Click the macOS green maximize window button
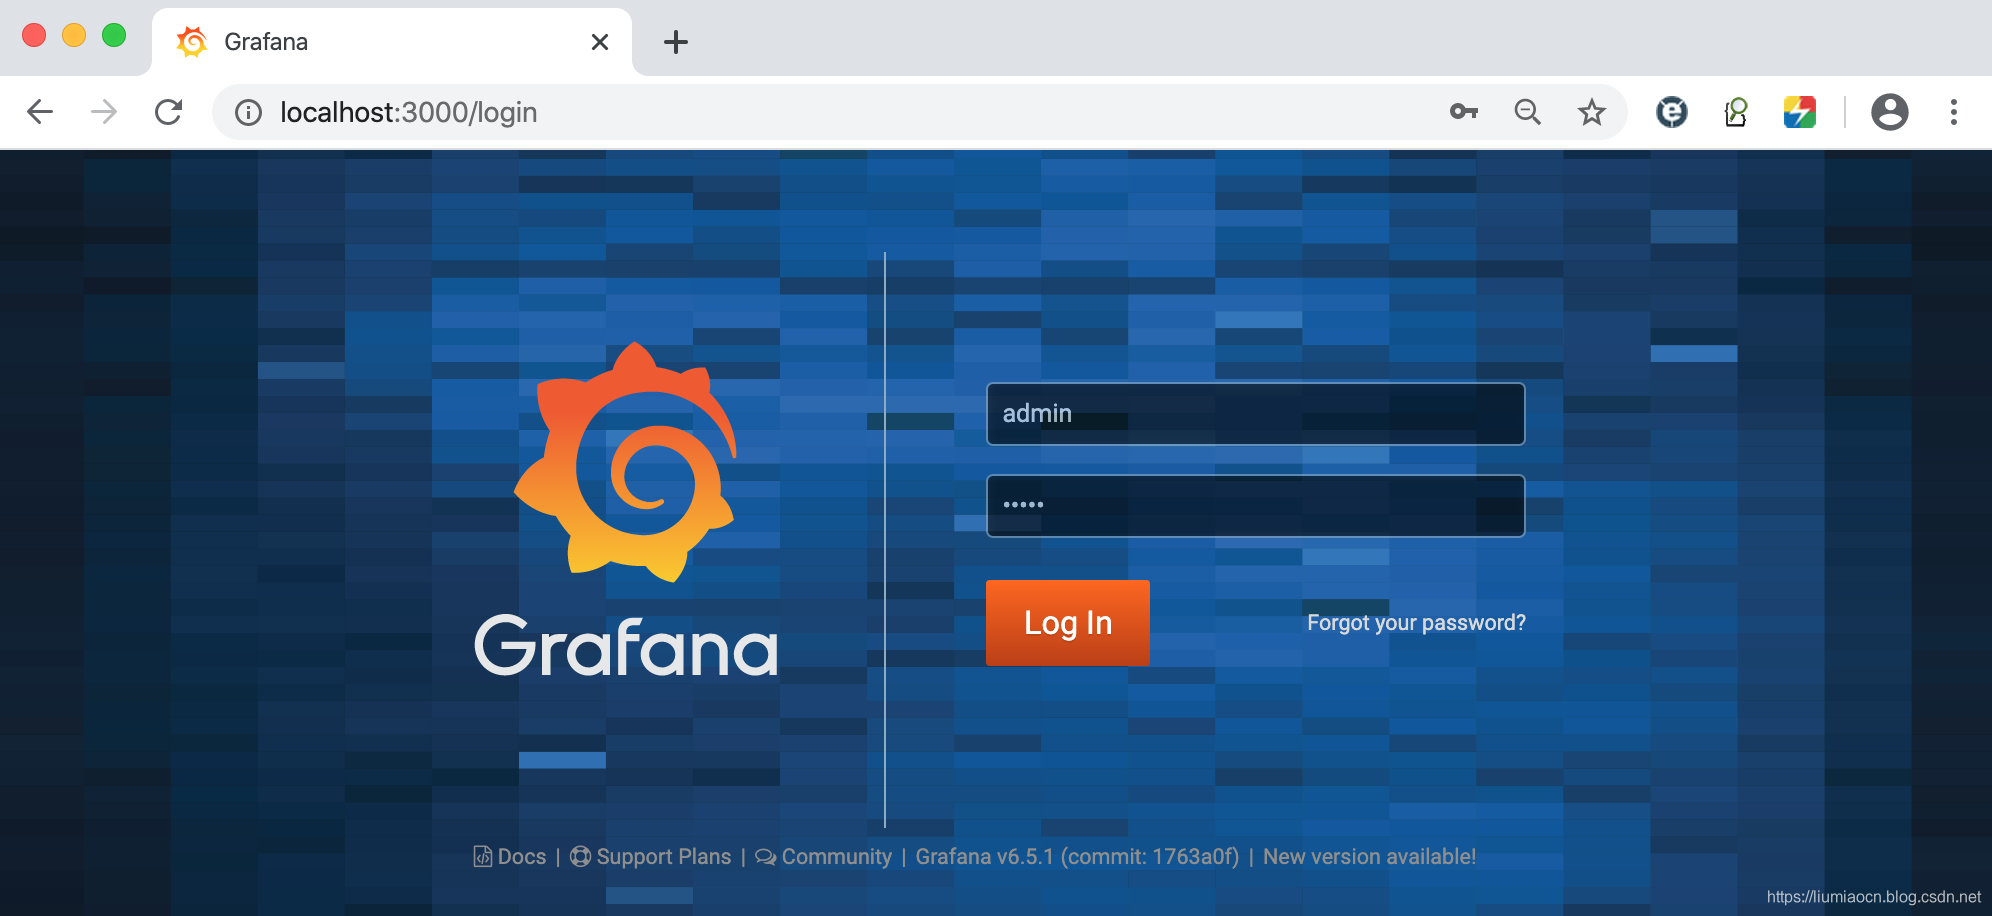This screenshot has width=1992, height=916. (114, 35)
